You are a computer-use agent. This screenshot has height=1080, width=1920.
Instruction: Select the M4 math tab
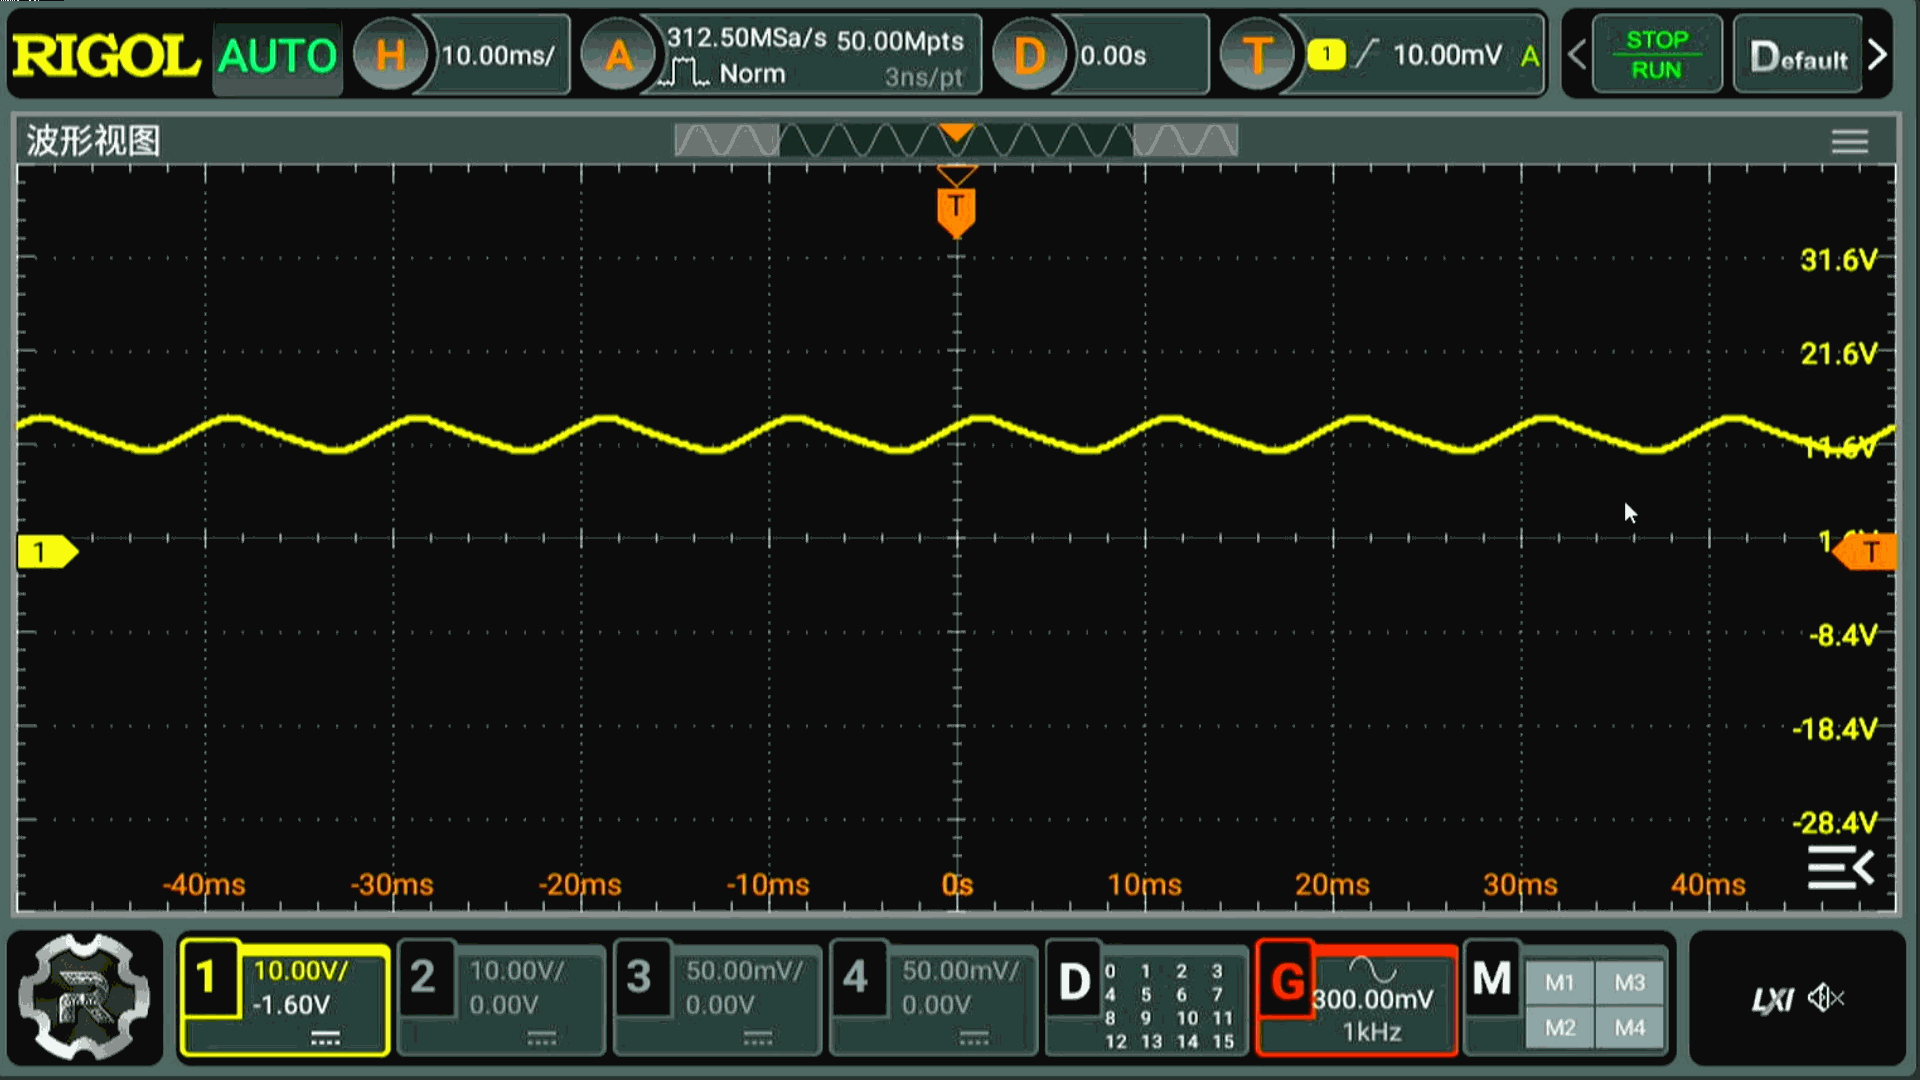coord(1629,1028)
